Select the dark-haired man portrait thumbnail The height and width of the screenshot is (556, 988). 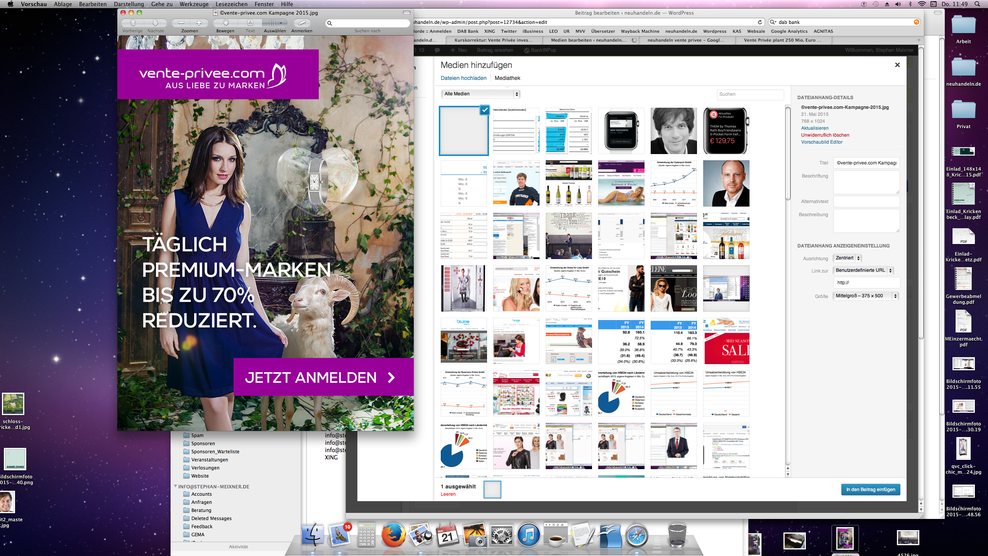[x=674, y=130]
